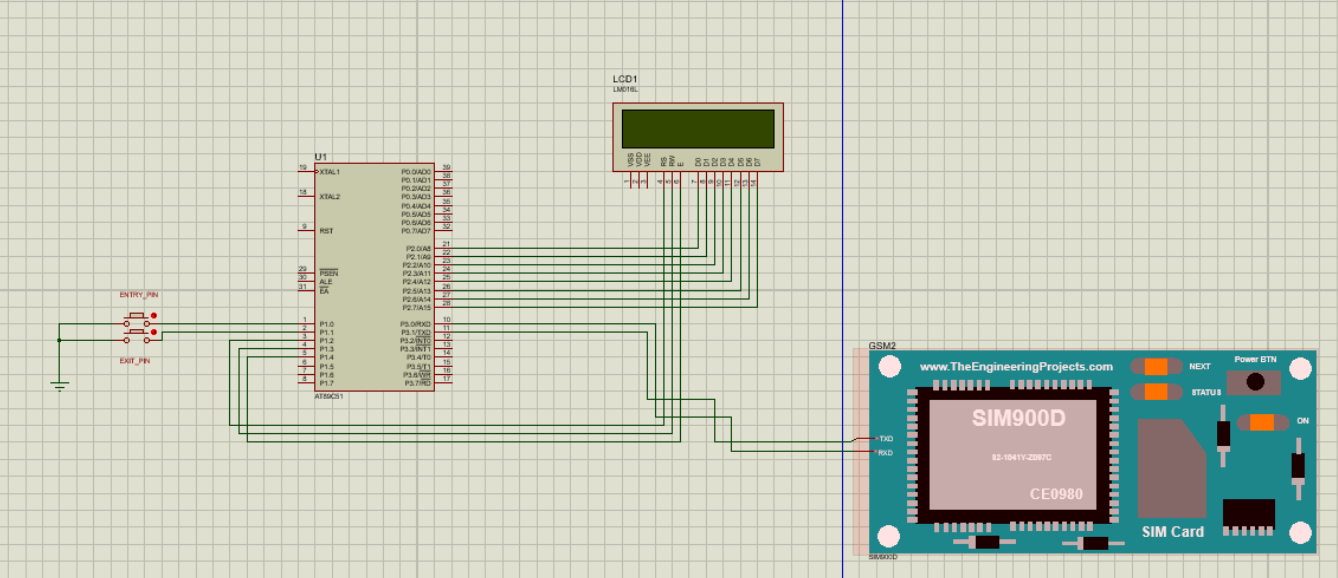
Task: Select the ground terminal symbol
Action: pos(60,384)
